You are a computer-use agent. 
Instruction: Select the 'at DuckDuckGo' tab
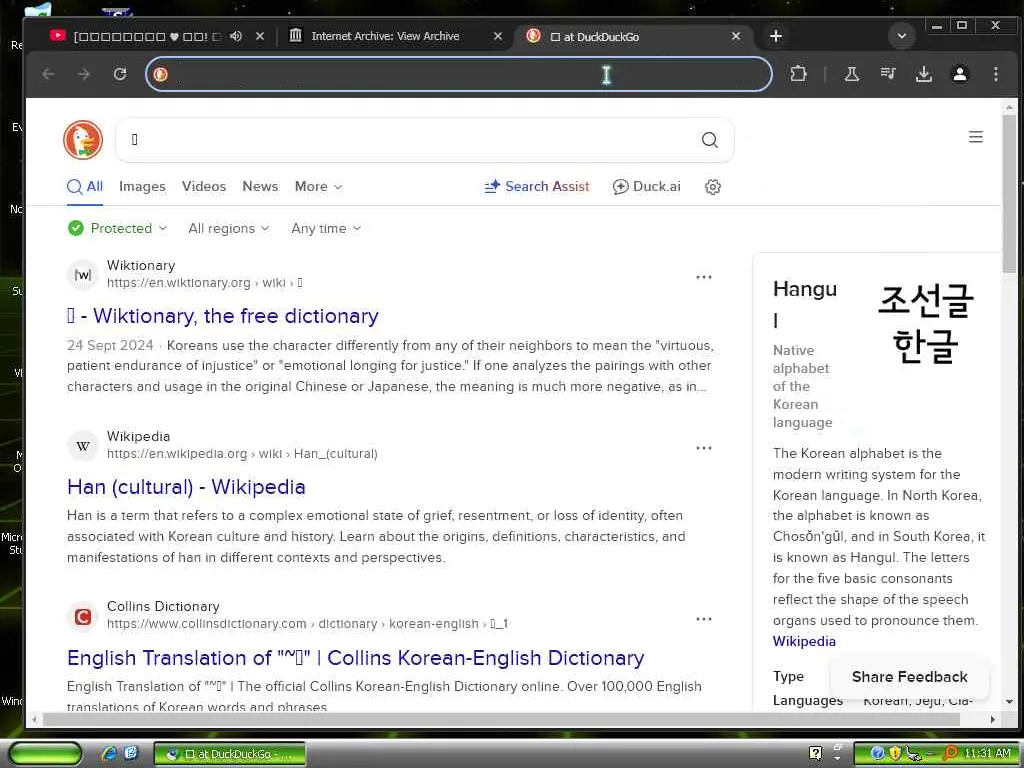(x=594, y=37)
